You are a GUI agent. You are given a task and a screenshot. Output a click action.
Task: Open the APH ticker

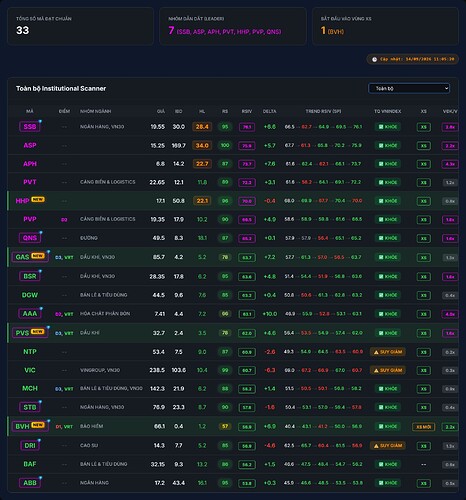30,164
